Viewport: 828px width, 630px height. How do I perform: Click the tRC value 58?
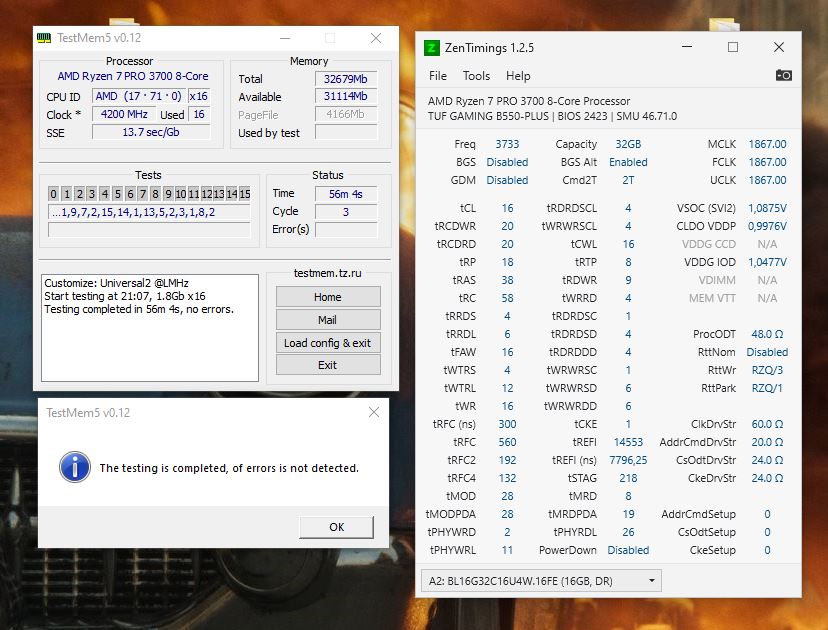507,298
